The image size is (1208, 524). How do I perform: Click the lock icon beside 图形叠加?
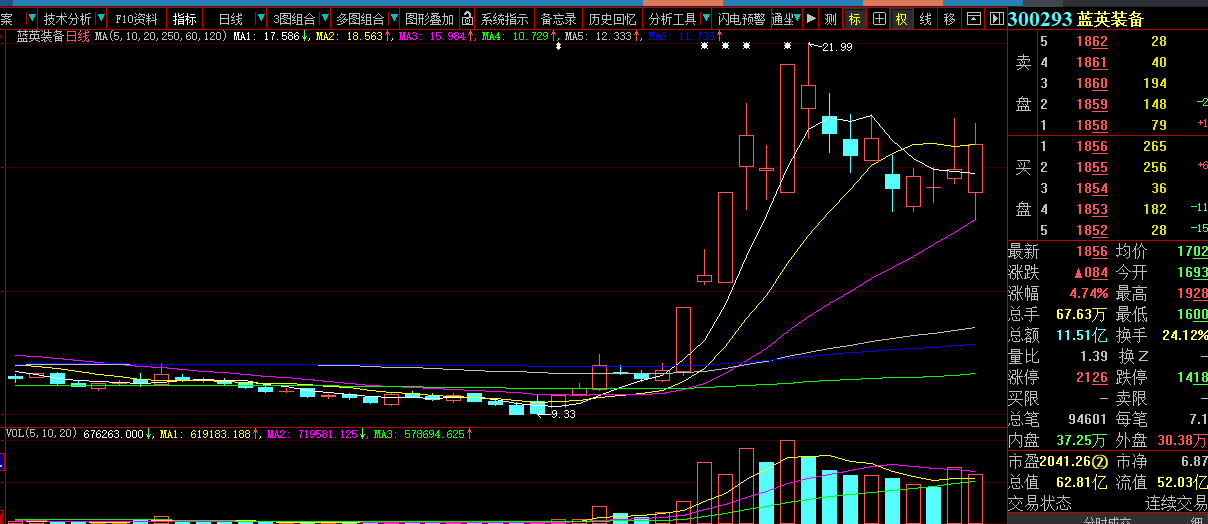pyautogui.click(x=466, y=19)
